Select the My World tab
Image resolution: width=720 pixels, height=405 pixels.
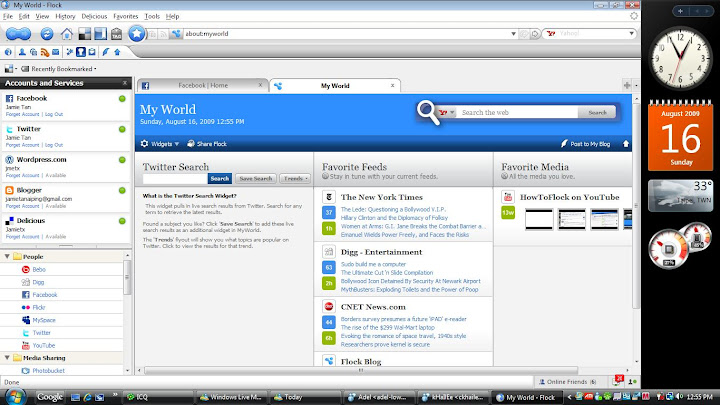tap(335, 85)
